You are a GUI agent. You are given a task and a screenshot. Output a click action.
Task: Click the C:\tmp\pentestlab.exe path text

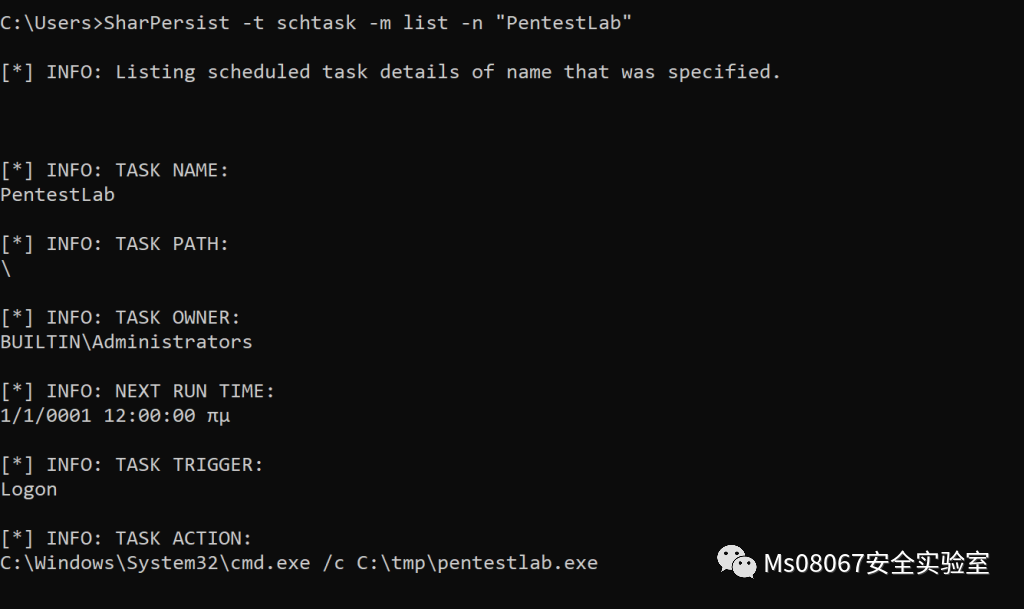tap(477, 563)
